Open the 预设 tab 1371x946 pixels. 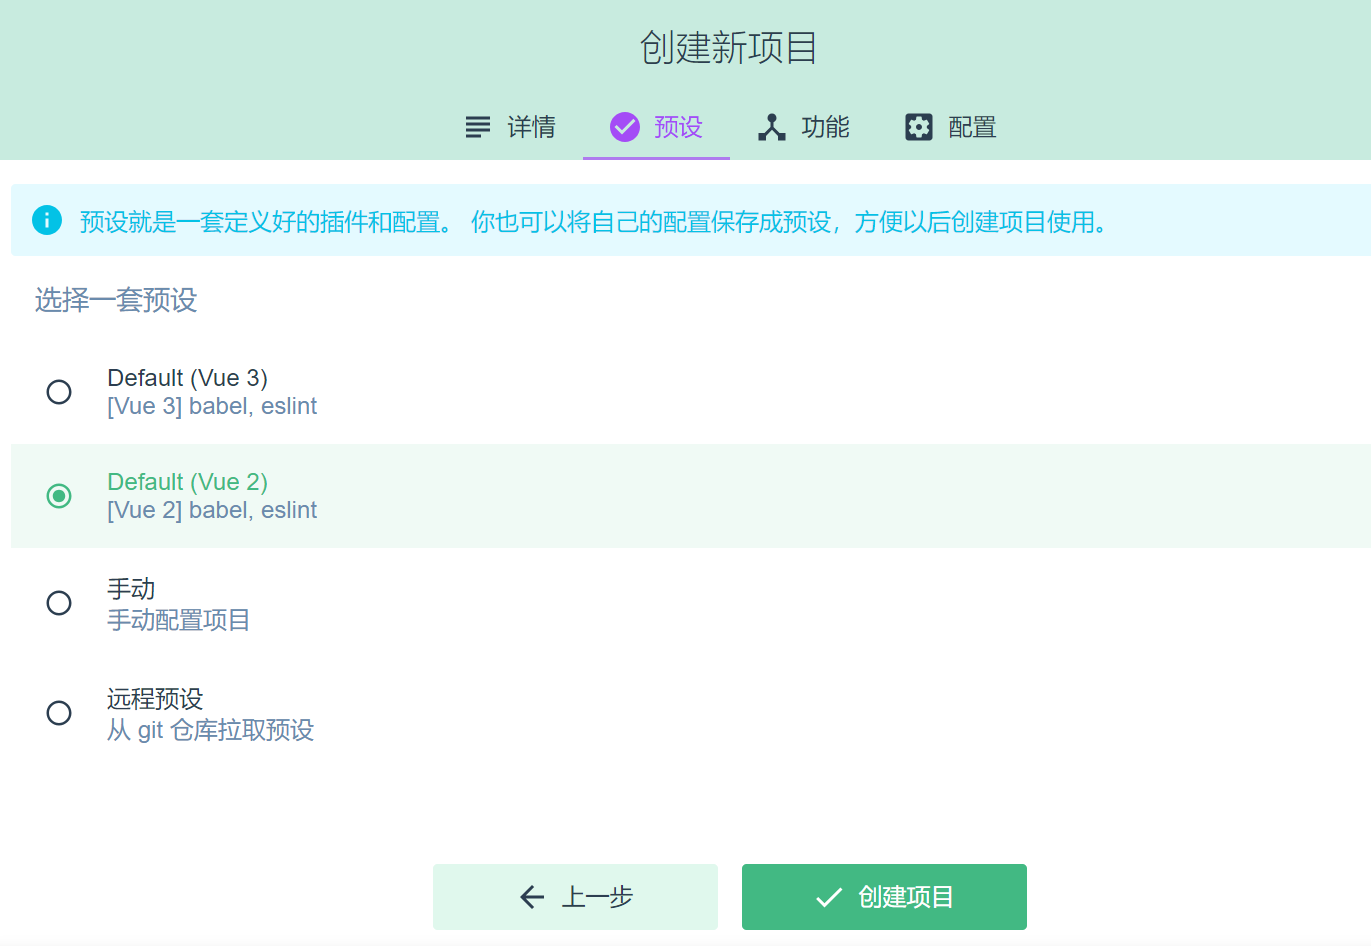point(656,127)
